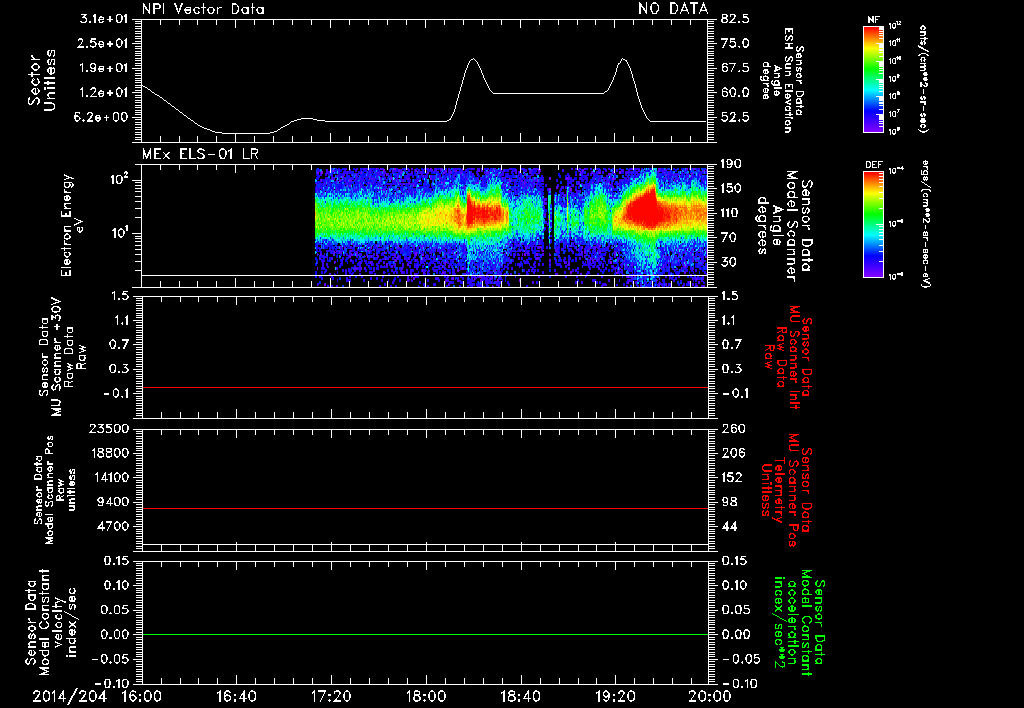Click the 16:40 time axis label
Image resolution: width=1024 pixels, height=708 pixels.
[236, 696]
